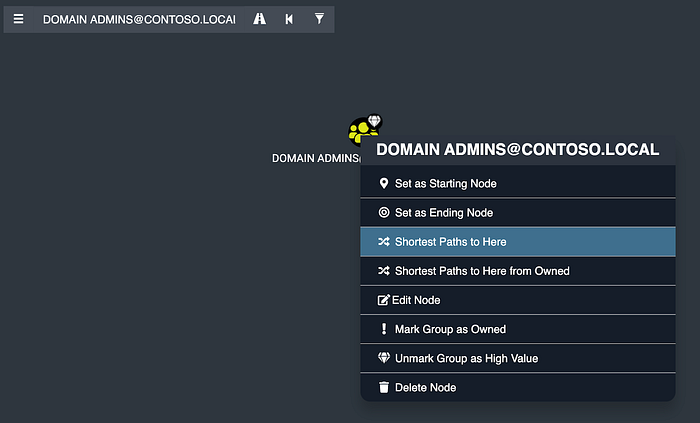
Task: Click the context menu DOMAIN ADMINS@CONTOSO.LOCAL header
Action: (517, 149)
